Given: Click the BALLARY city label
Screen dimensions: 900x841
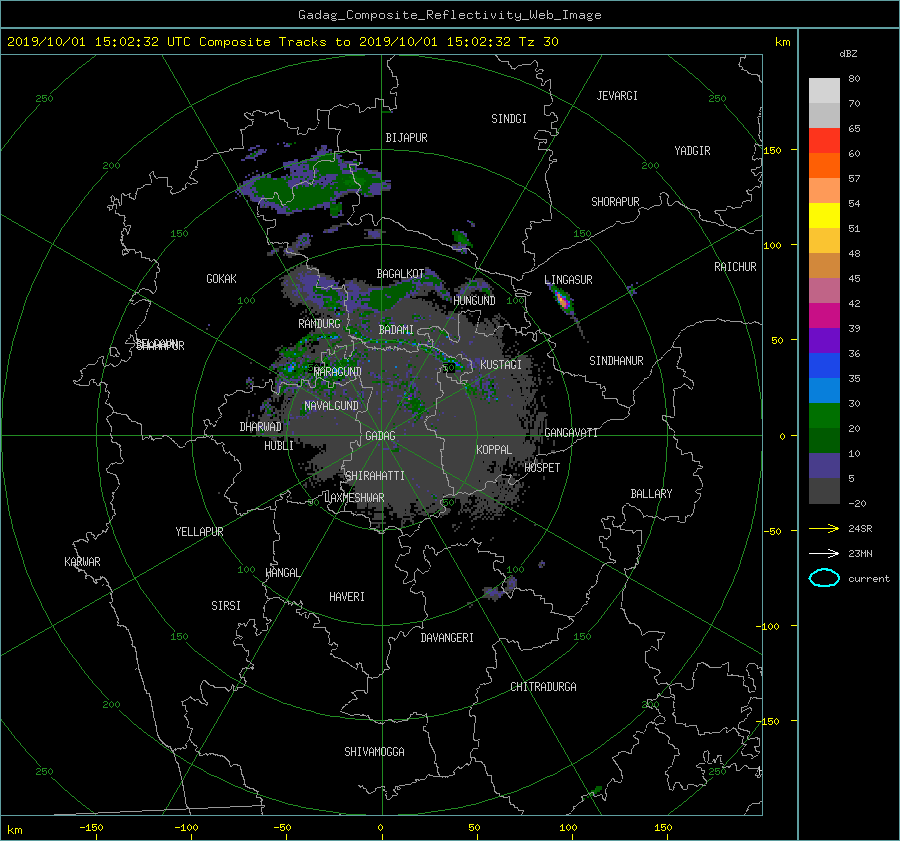Looking at the screenshot, I should point(651,494).
